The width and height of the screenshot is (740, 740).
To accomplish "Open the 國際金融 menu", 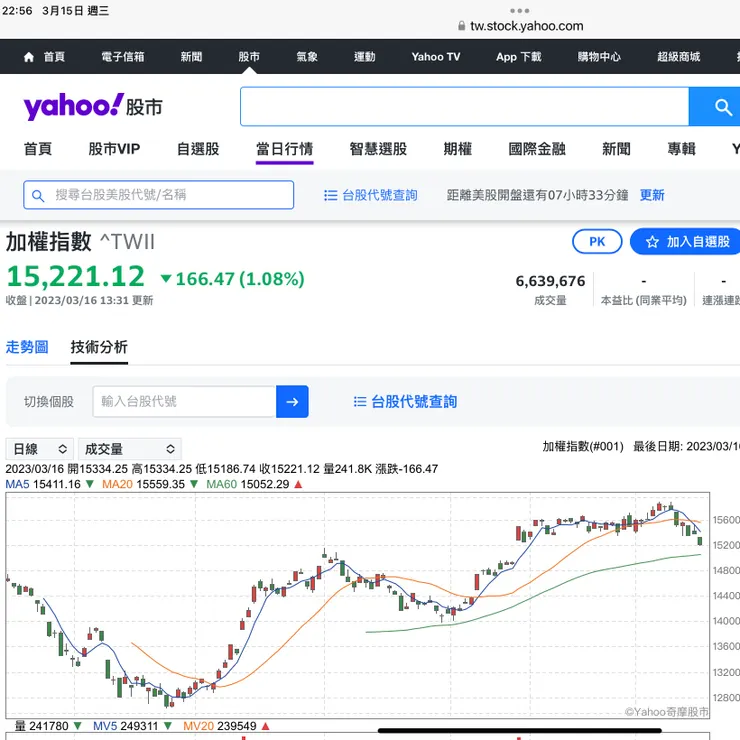I will (537, 149).
